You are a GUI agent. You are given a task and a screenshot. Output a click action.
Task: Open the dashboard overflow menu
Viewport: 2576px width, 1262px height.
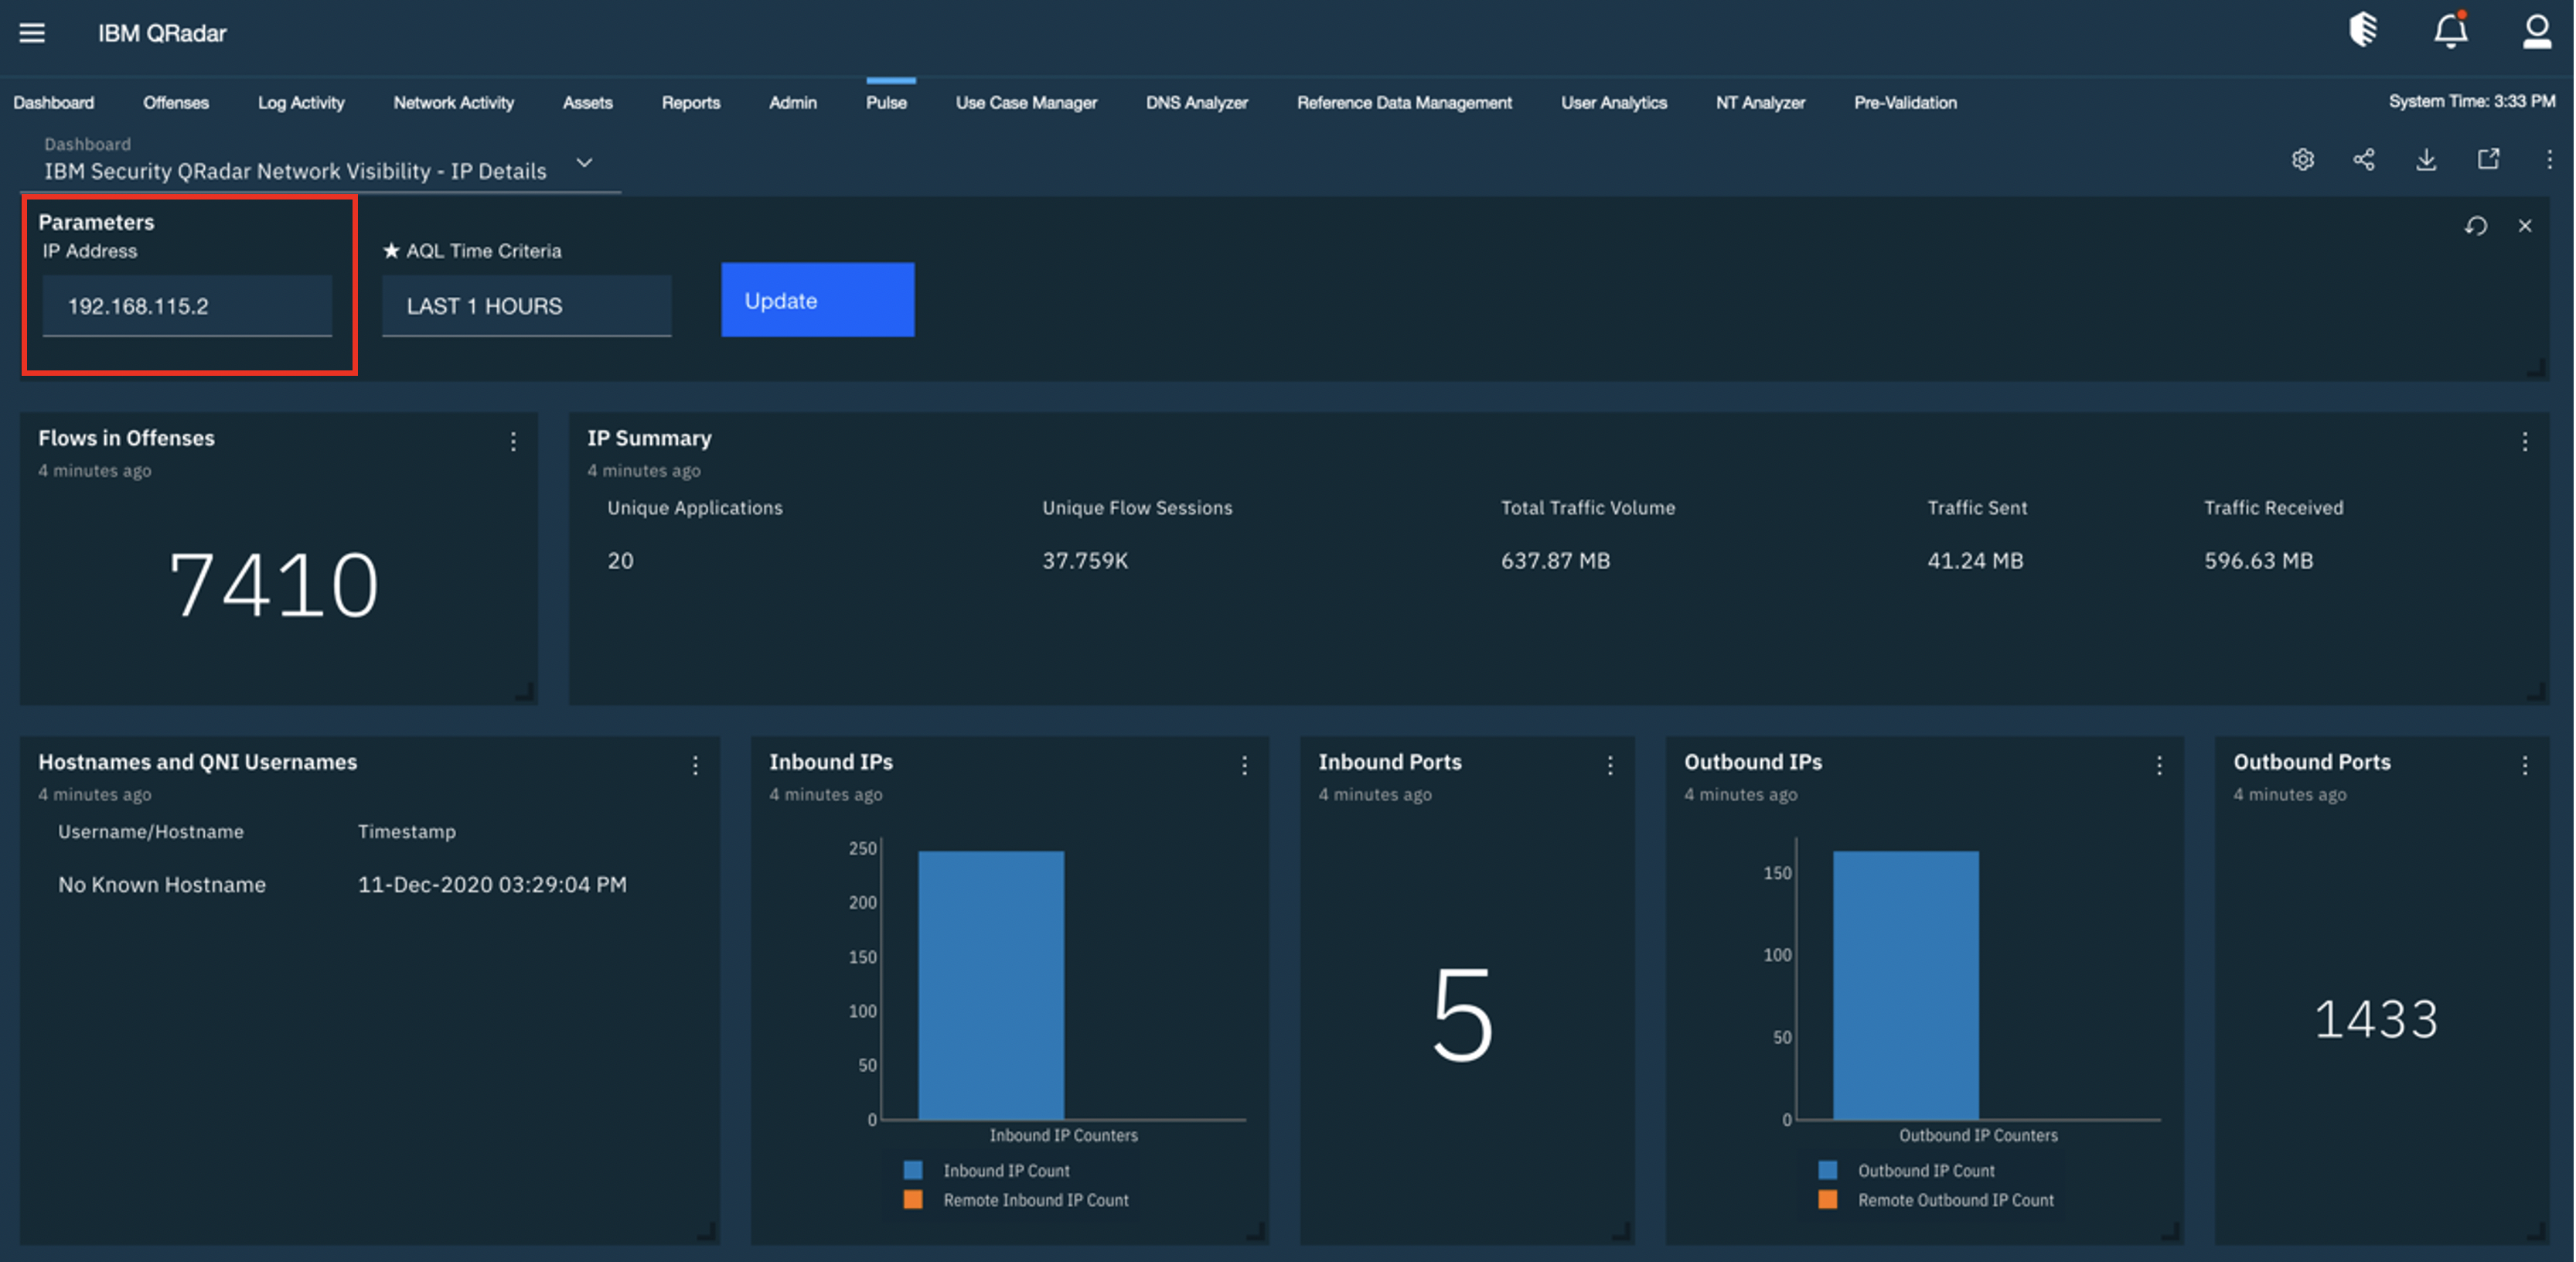coord(2549,160)
